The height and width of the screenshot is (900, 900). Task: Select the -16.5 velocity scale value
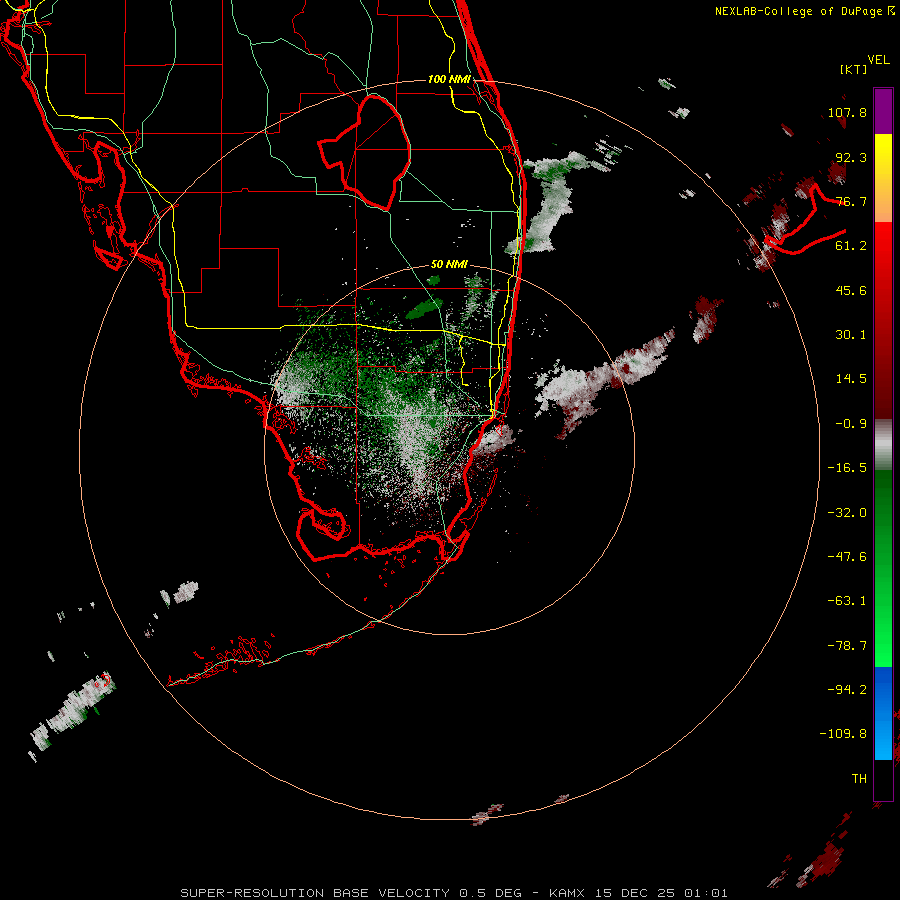(847, 468)
